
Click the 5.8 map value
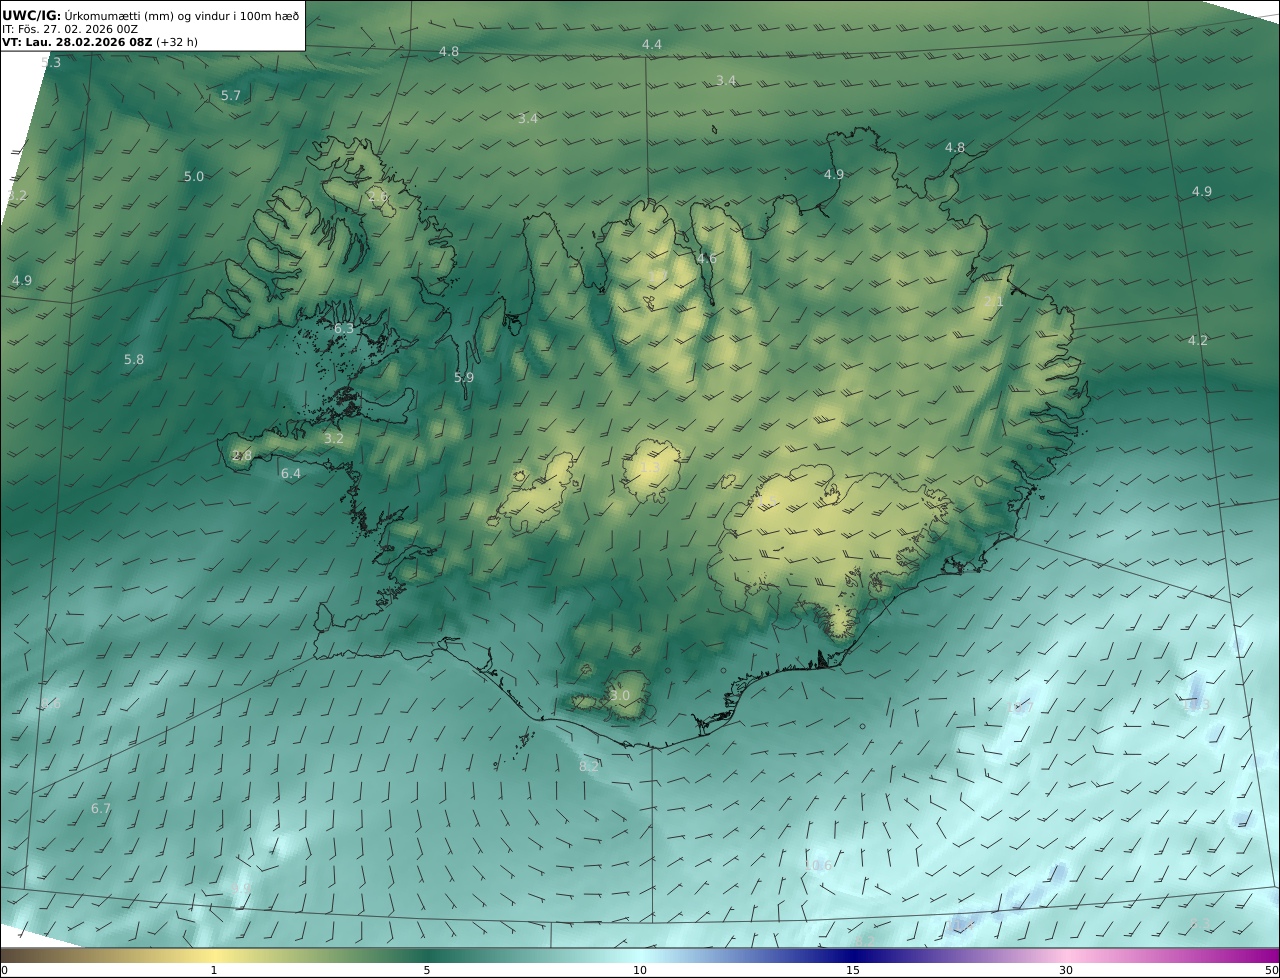coord(134,360)
